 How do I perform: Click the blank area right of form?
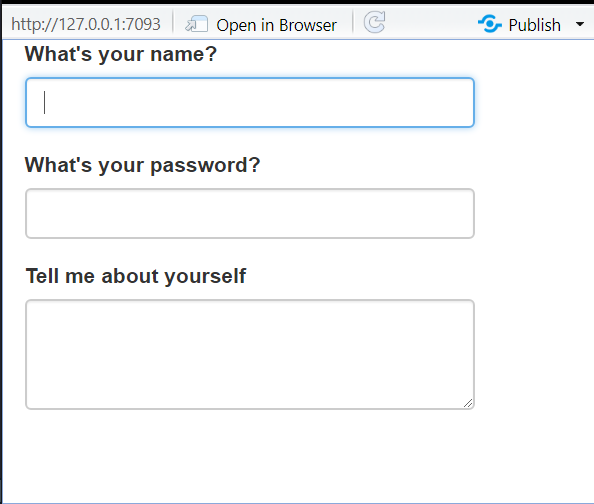tap(534, 227)
